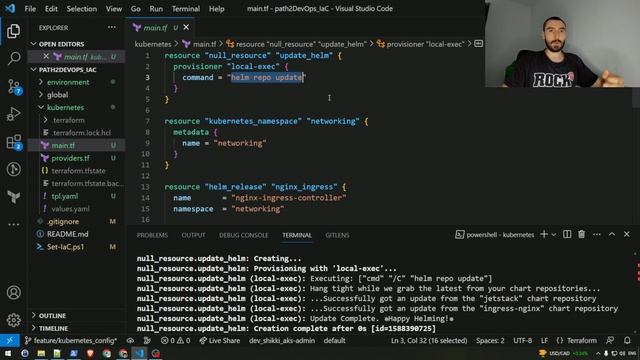Image resolution: width=640 pixels, height=360 pixels.
Task: Open .terraform.lock.hcl file
Action: coord(81,133)
